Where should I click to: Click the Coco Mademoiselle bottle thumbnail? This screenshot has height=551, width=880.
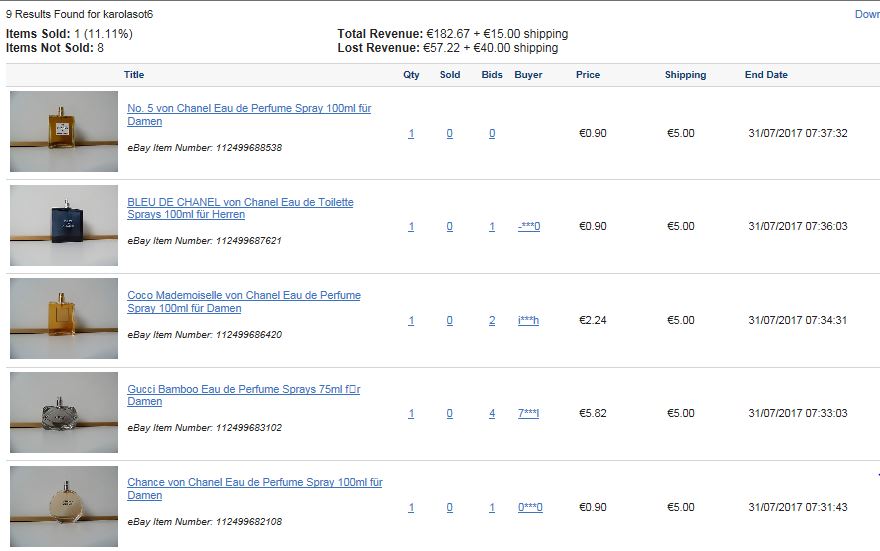[64, 319]
